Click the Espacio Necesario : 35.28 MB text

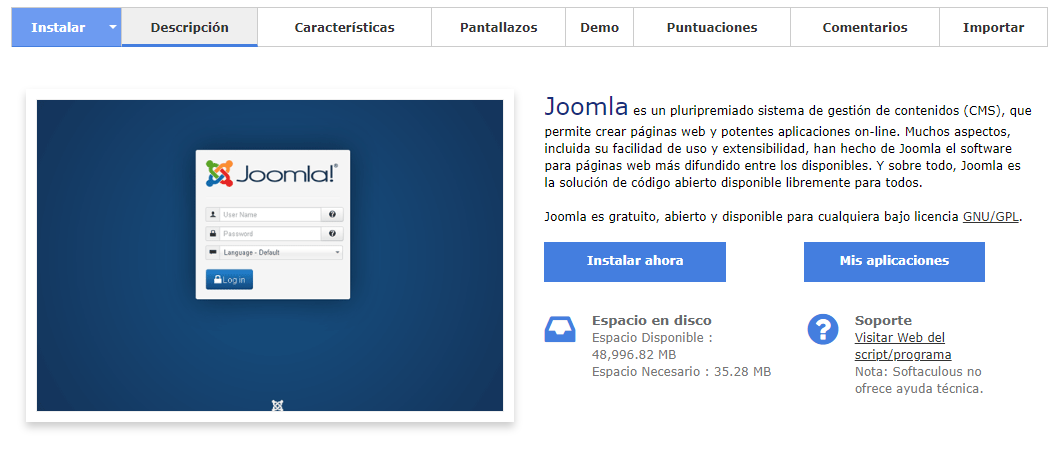point(682,371)
